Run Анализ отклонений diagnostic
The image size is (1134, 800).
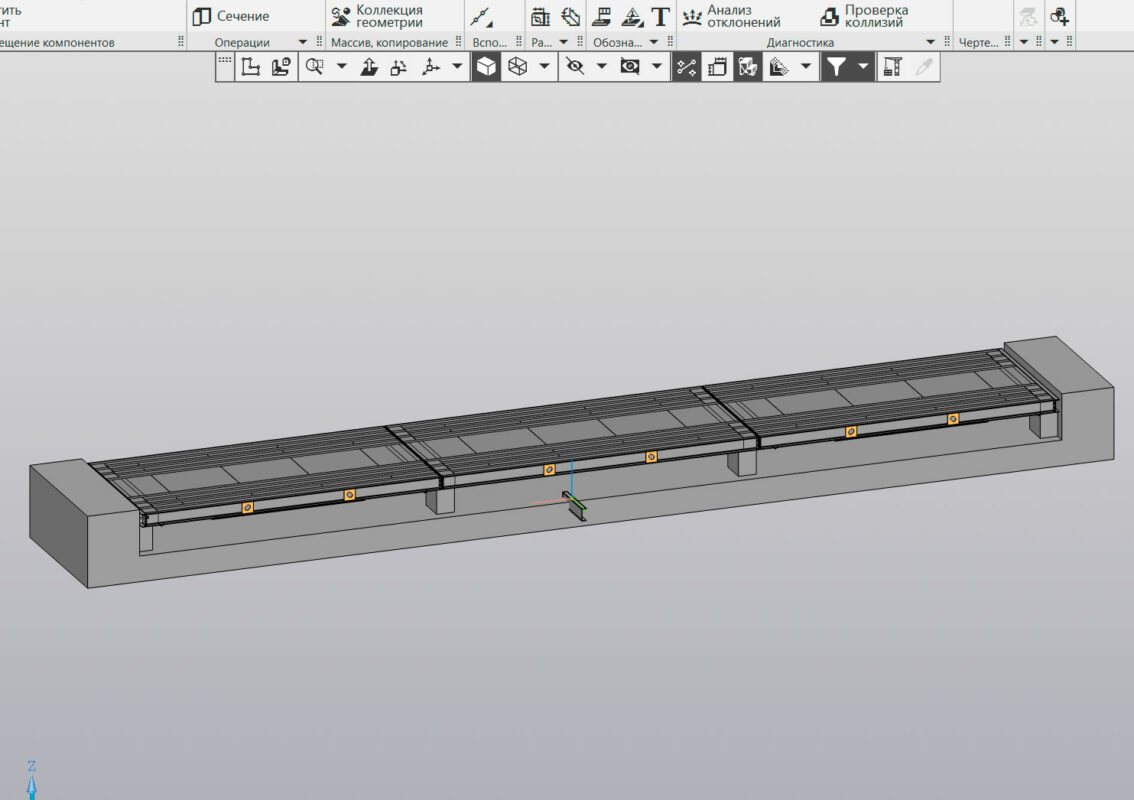731,16
